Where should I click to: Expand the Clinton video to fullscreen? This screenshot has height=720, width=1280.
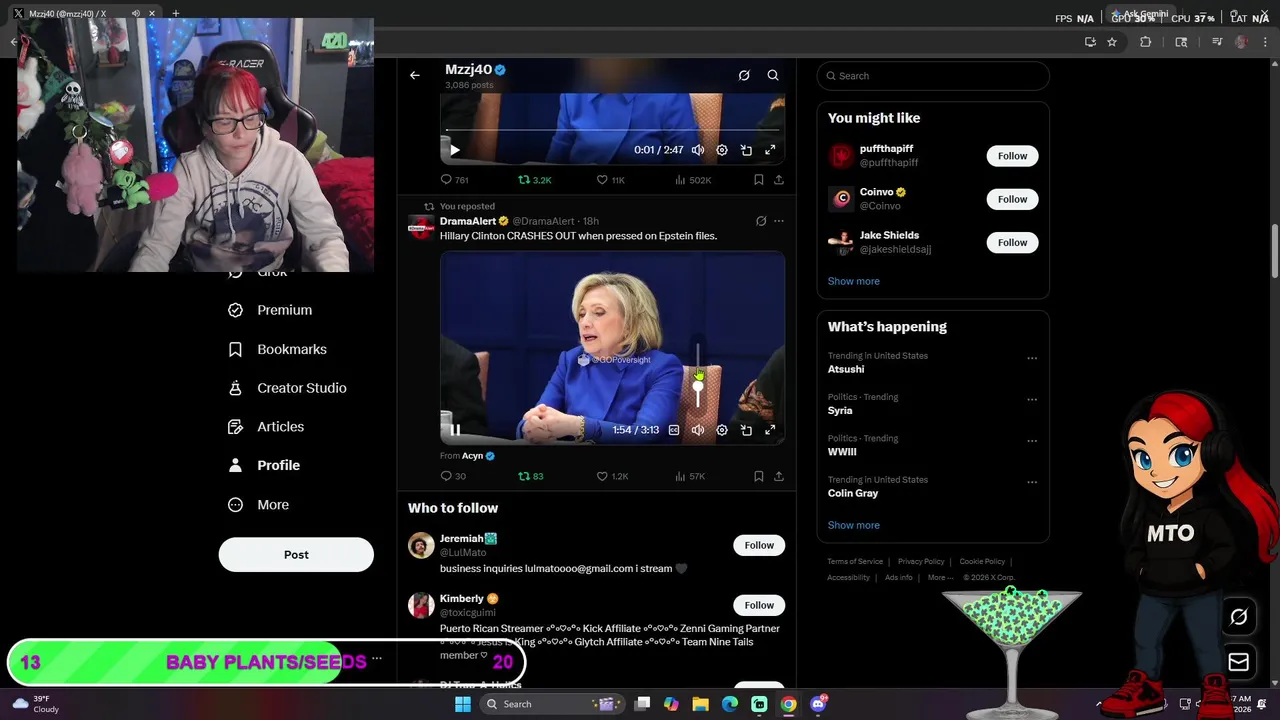(770, 430)
